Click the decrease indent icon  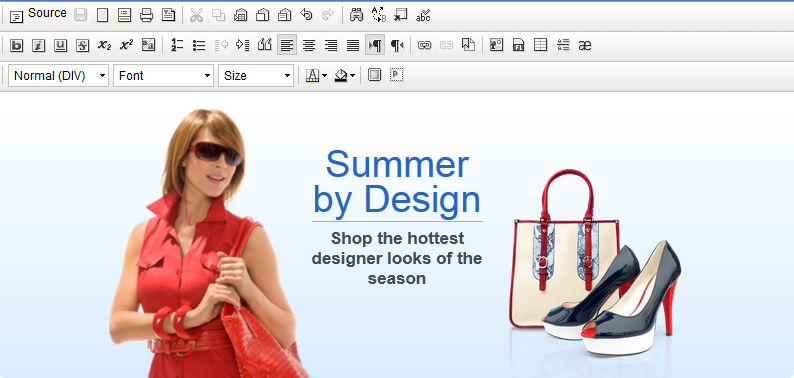[x=221, y=45]
